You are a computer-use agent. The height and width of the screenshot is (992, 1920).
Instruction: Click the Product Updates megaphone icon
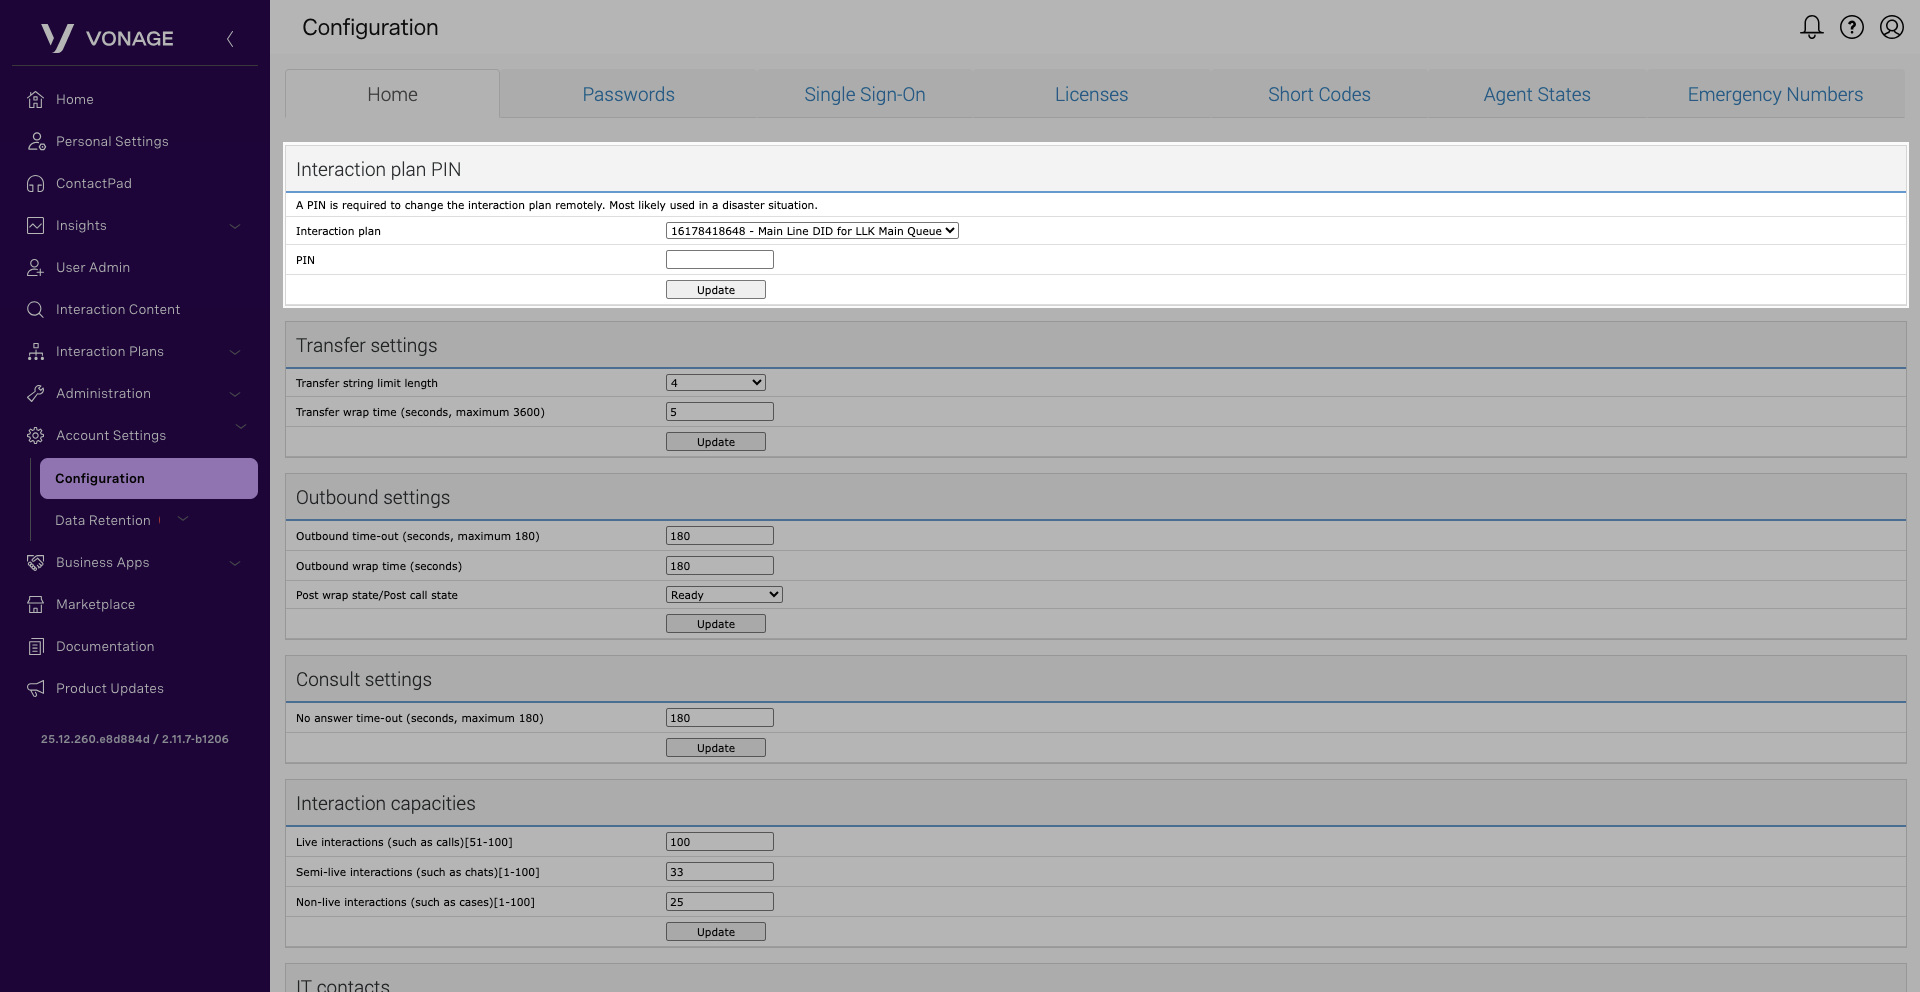[x=36, y=689]
